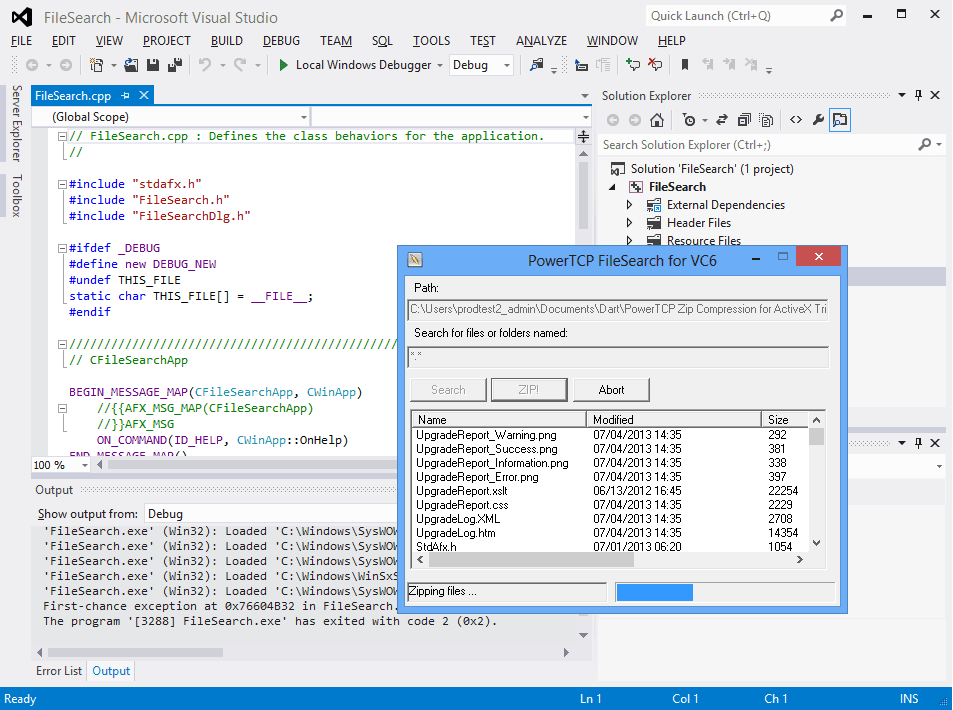Collapse the #include code region
Viewport: 953px width, 710px height.
[62, 184]
